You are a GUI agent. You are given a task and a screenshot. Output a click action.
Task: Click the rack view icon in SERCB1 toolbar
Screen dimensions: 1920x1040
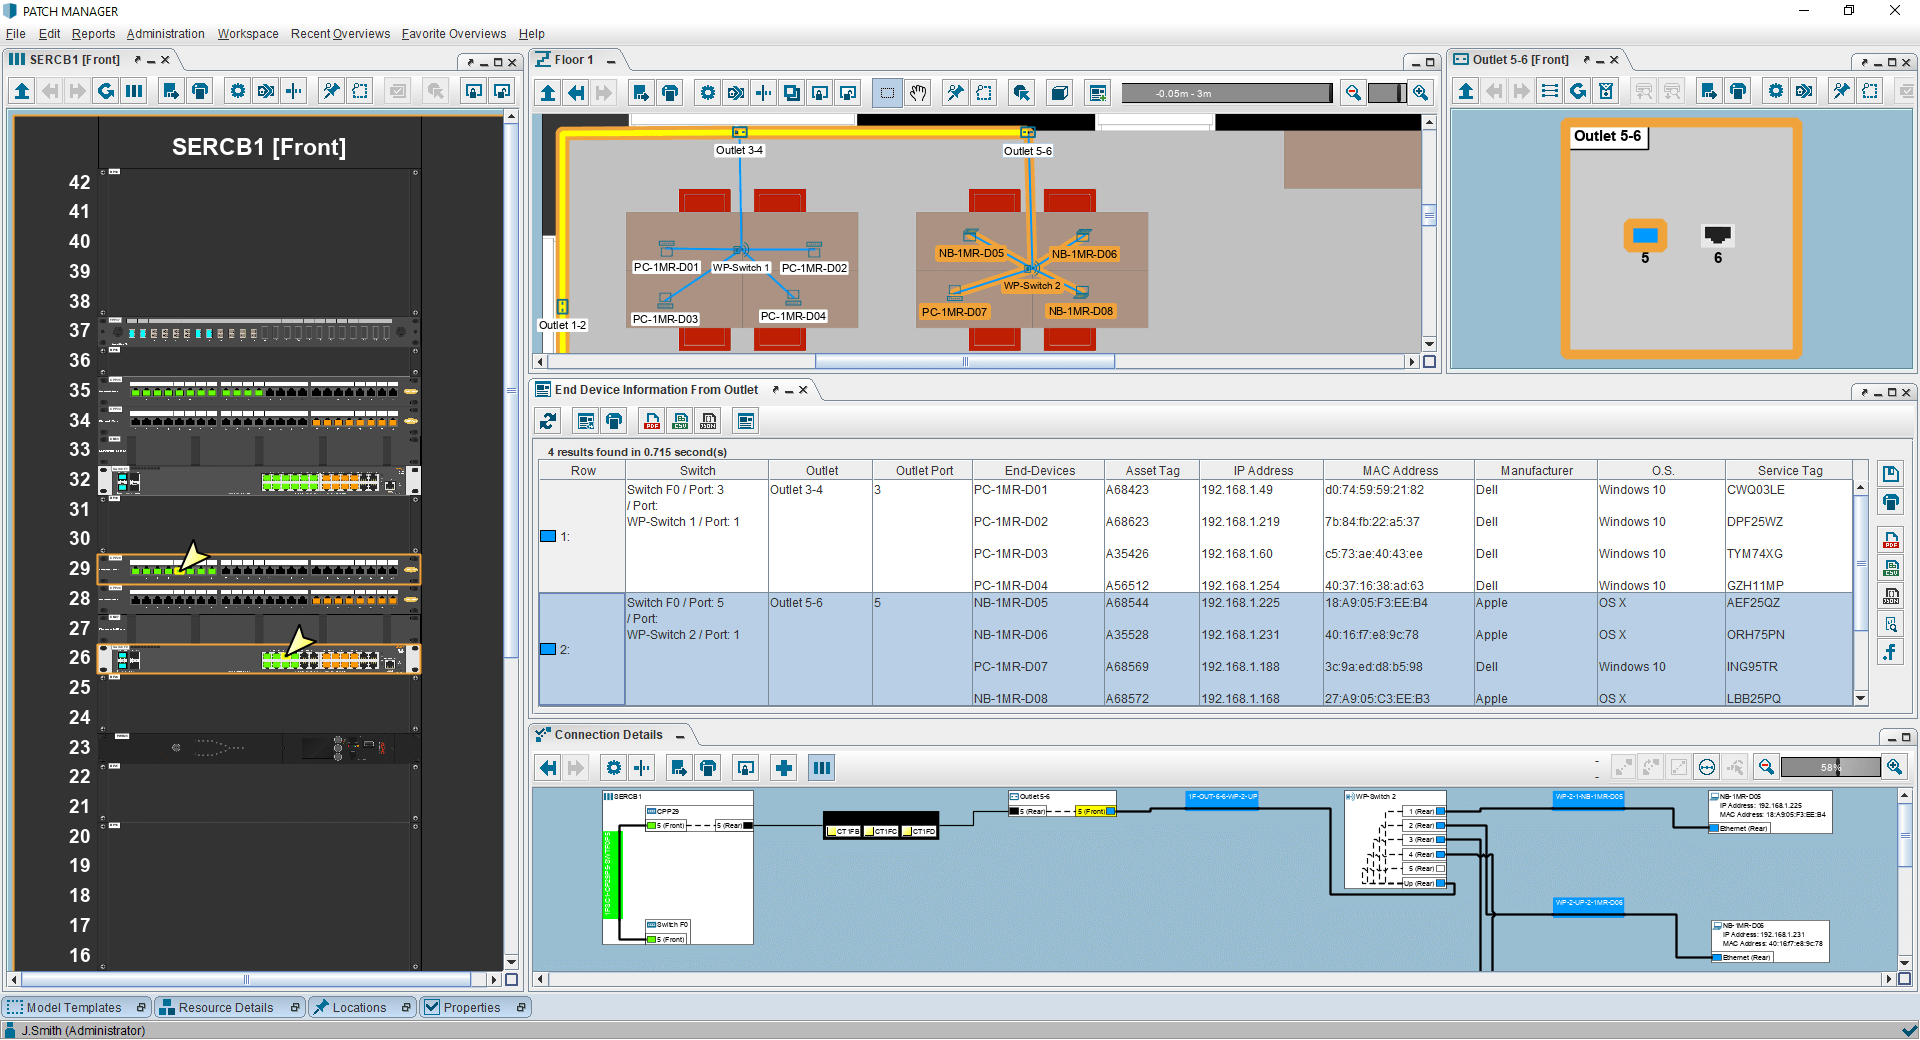click(x=134, y=91)
